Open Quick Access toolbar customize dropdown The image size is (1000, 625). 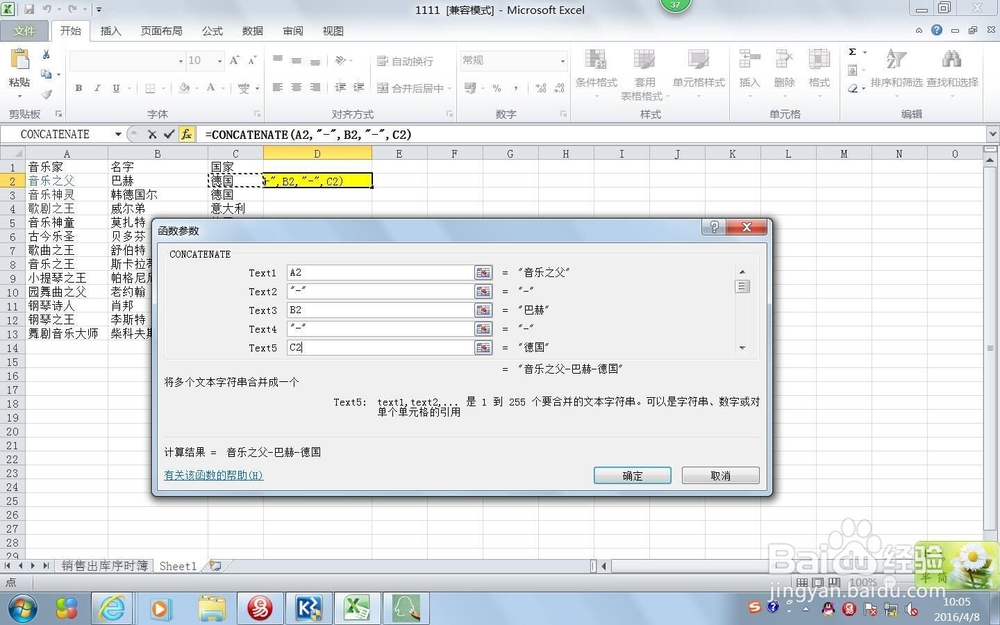coord(99,10)
